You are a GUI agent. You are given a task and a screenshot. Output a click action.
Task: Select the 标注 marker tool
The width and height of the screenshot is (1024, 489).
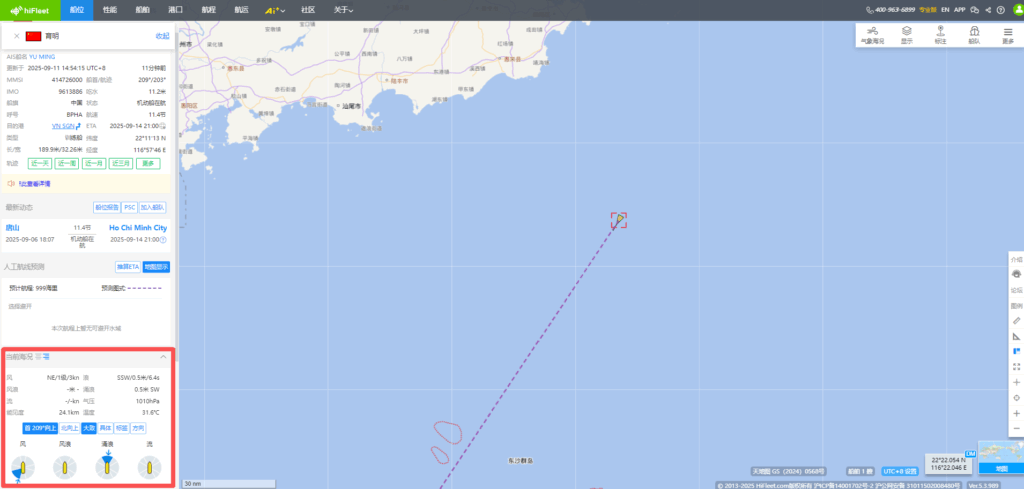pos(940,35)
